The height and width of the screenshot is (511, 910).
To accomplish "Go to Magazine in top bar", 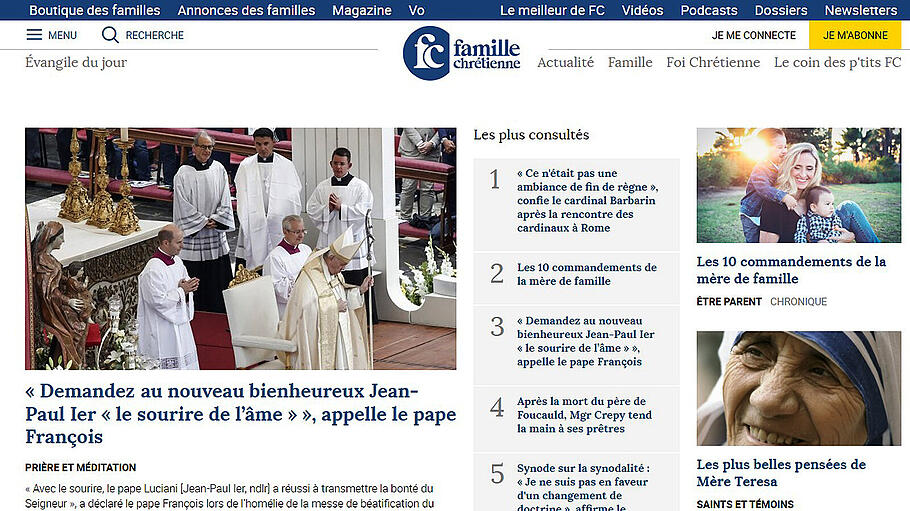I will click(x=361, y=10).
